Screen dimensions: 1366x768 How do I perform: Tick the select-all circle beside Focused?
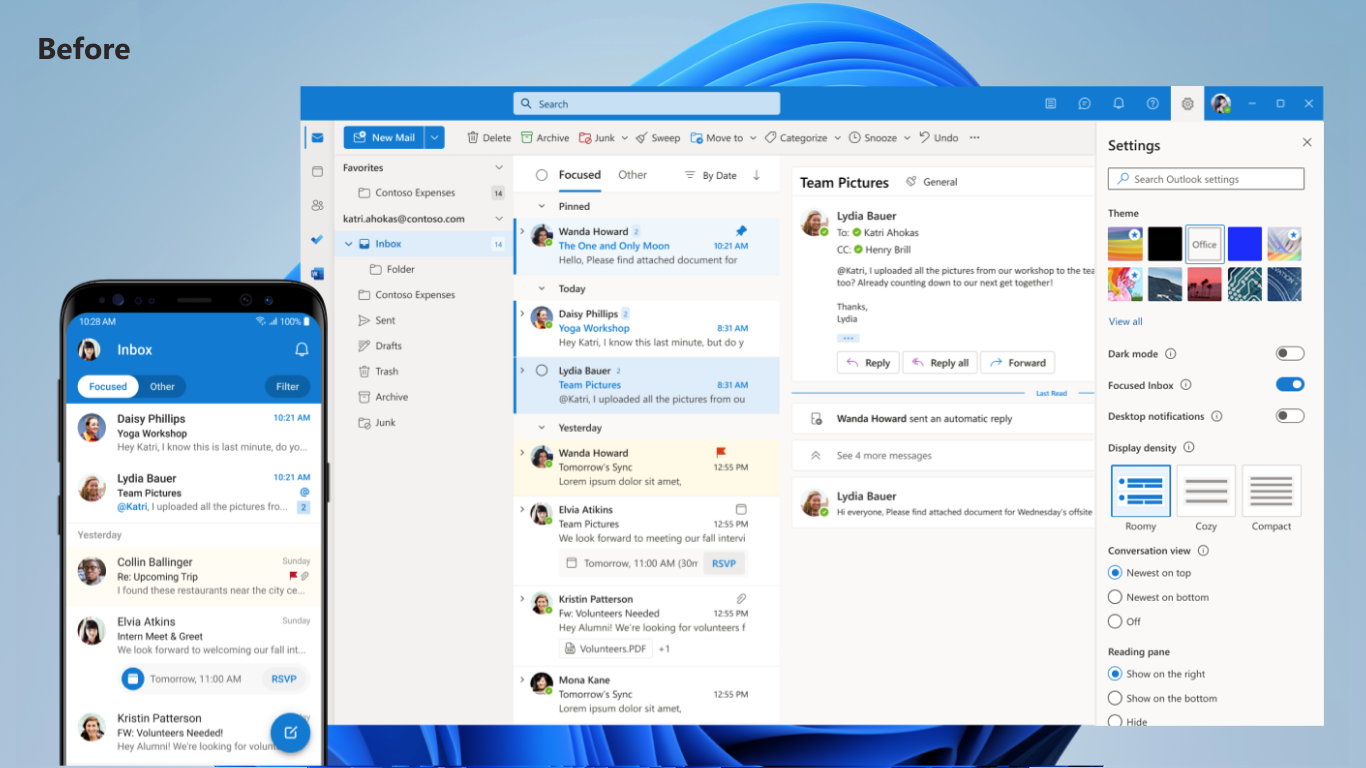(x=541, y=175)
